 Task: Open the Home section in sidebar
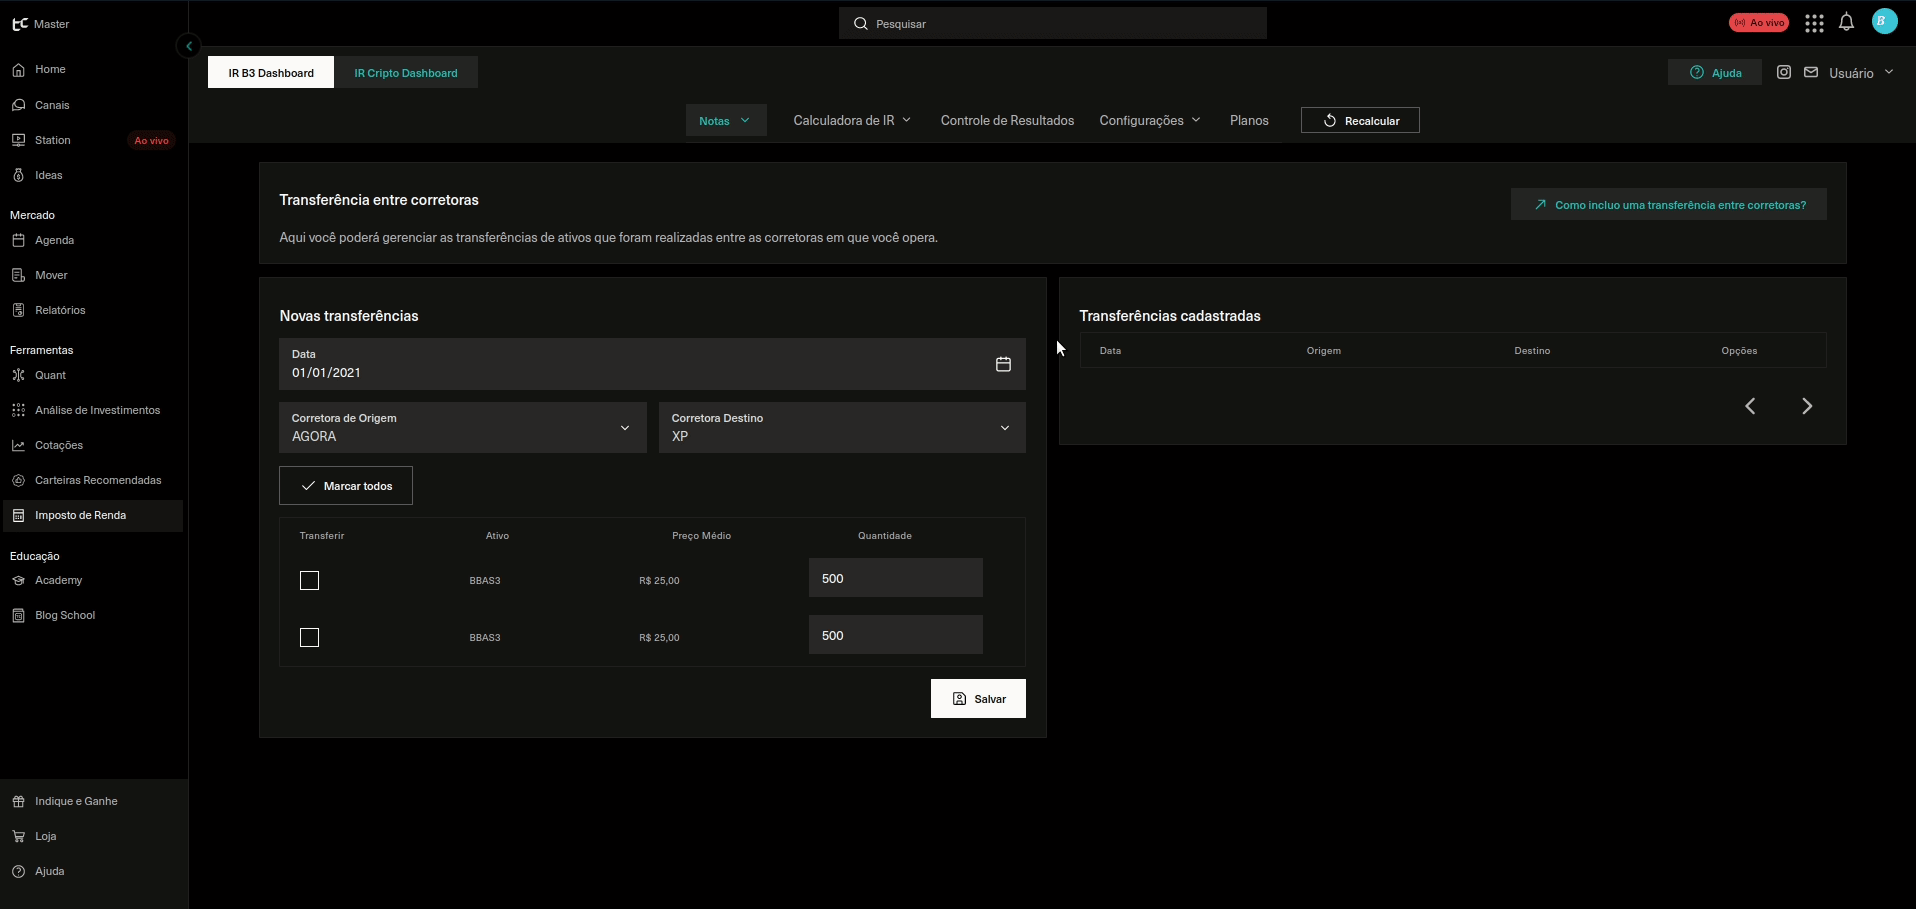(x=50, y=70)
